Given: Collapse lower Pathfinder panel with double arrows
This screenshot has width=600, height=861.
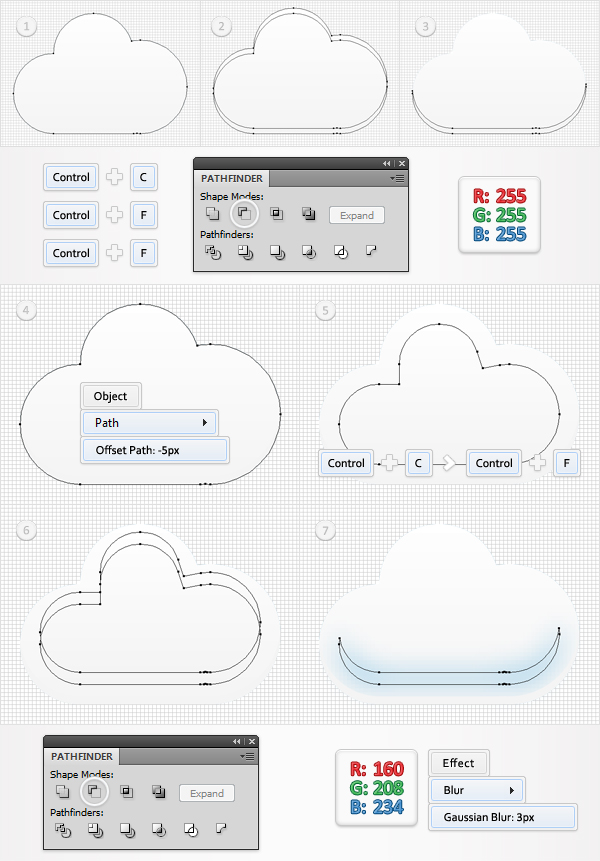Looking at the screenshot, I should (x=237, y=741).
